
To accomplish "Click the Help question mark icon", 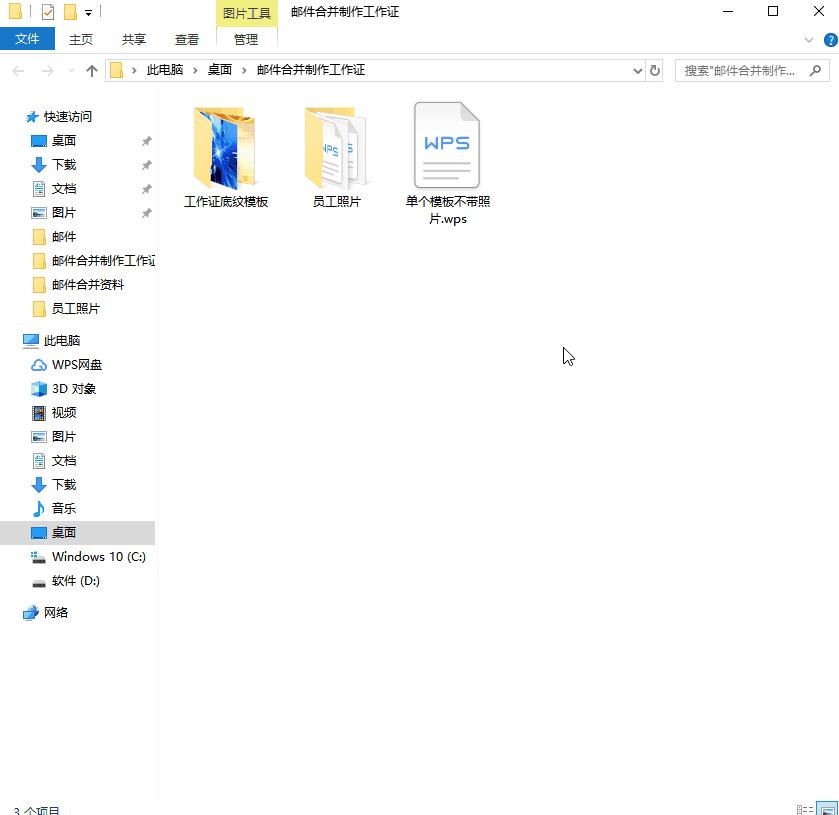I will click(x=830, y=40).
